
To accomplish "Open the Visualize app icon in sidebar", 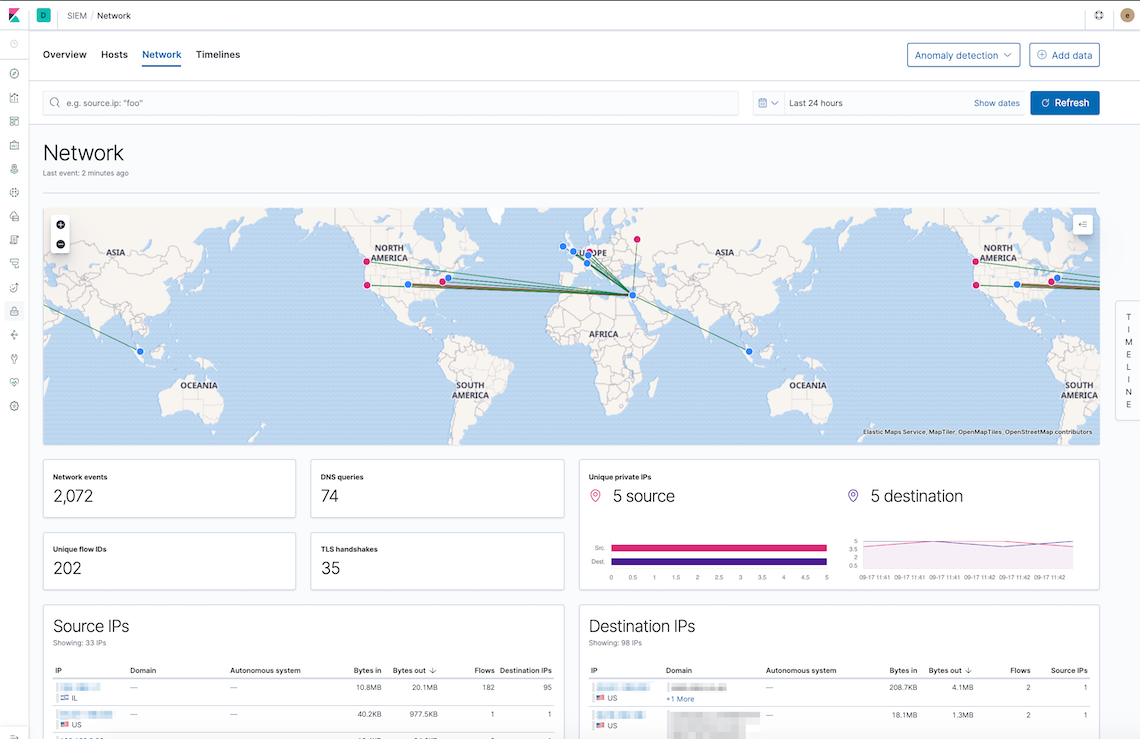I will pyautogui.click(x=14, y=97).
